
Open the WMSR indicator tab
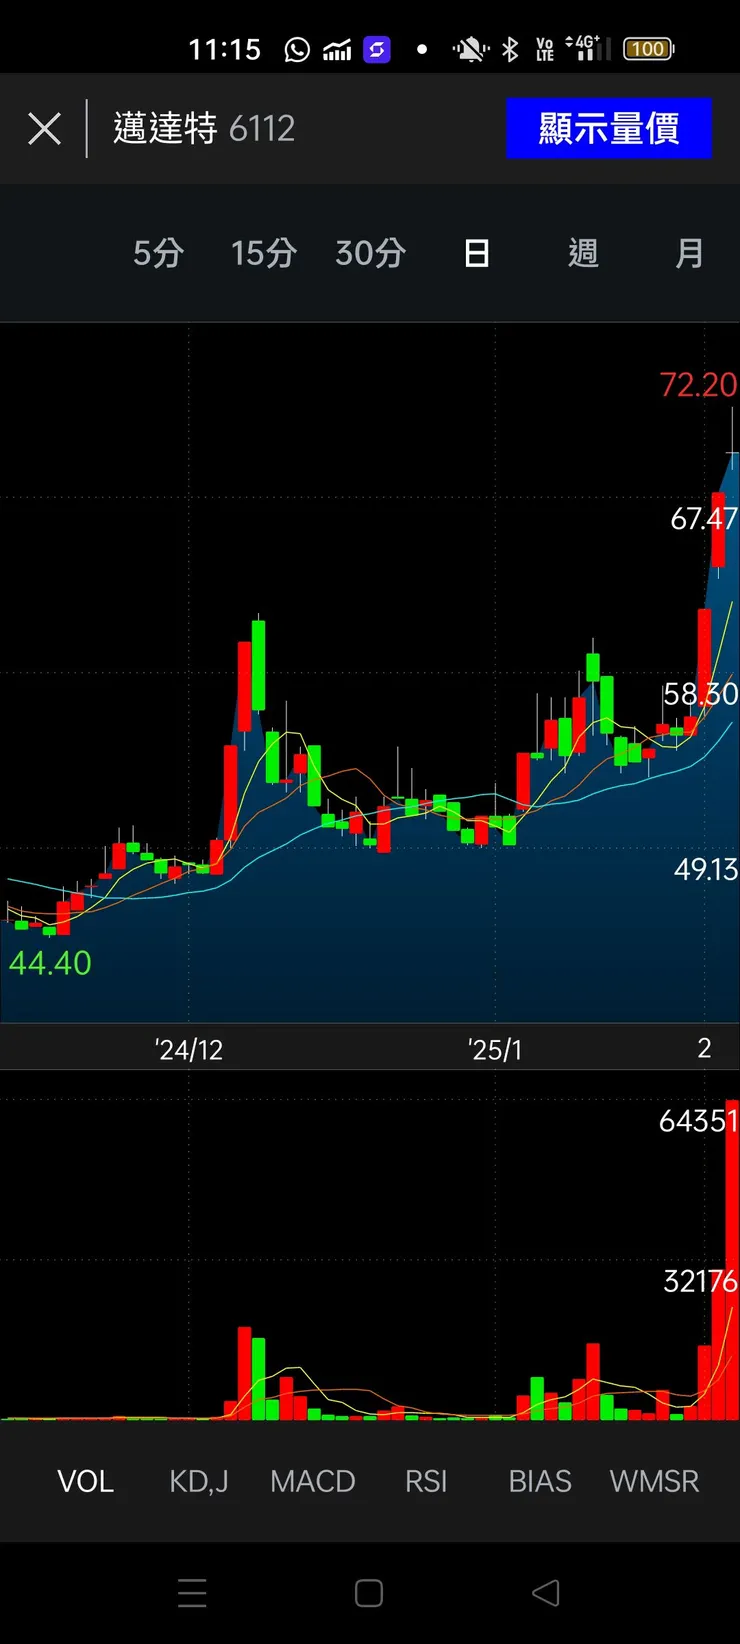(x=655, y=1481)
